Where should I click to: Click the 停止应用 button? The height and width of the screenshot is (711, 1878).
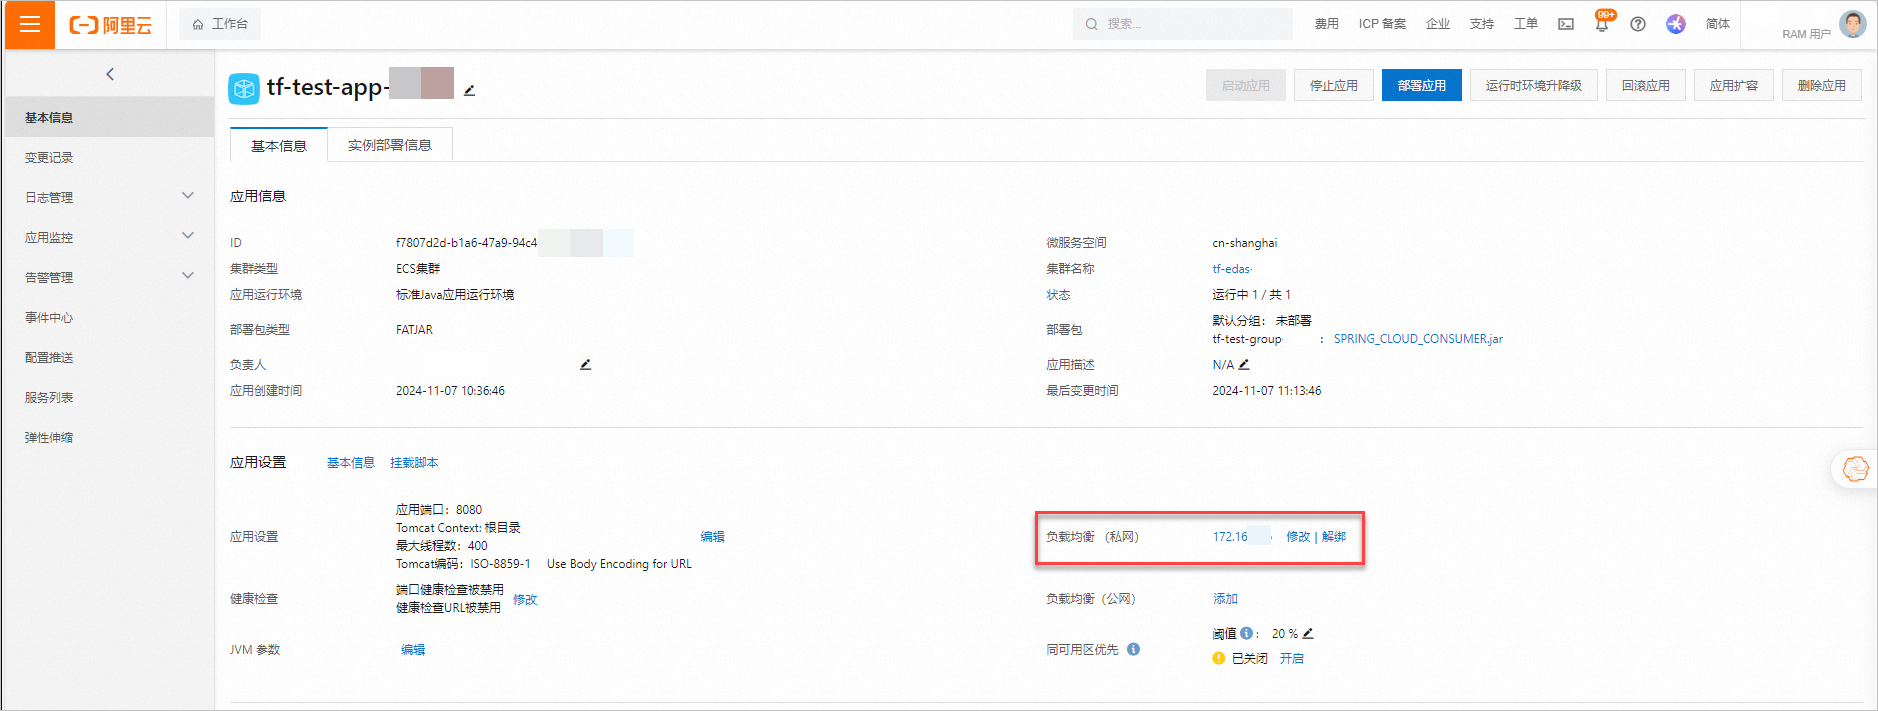point(1334,85)
